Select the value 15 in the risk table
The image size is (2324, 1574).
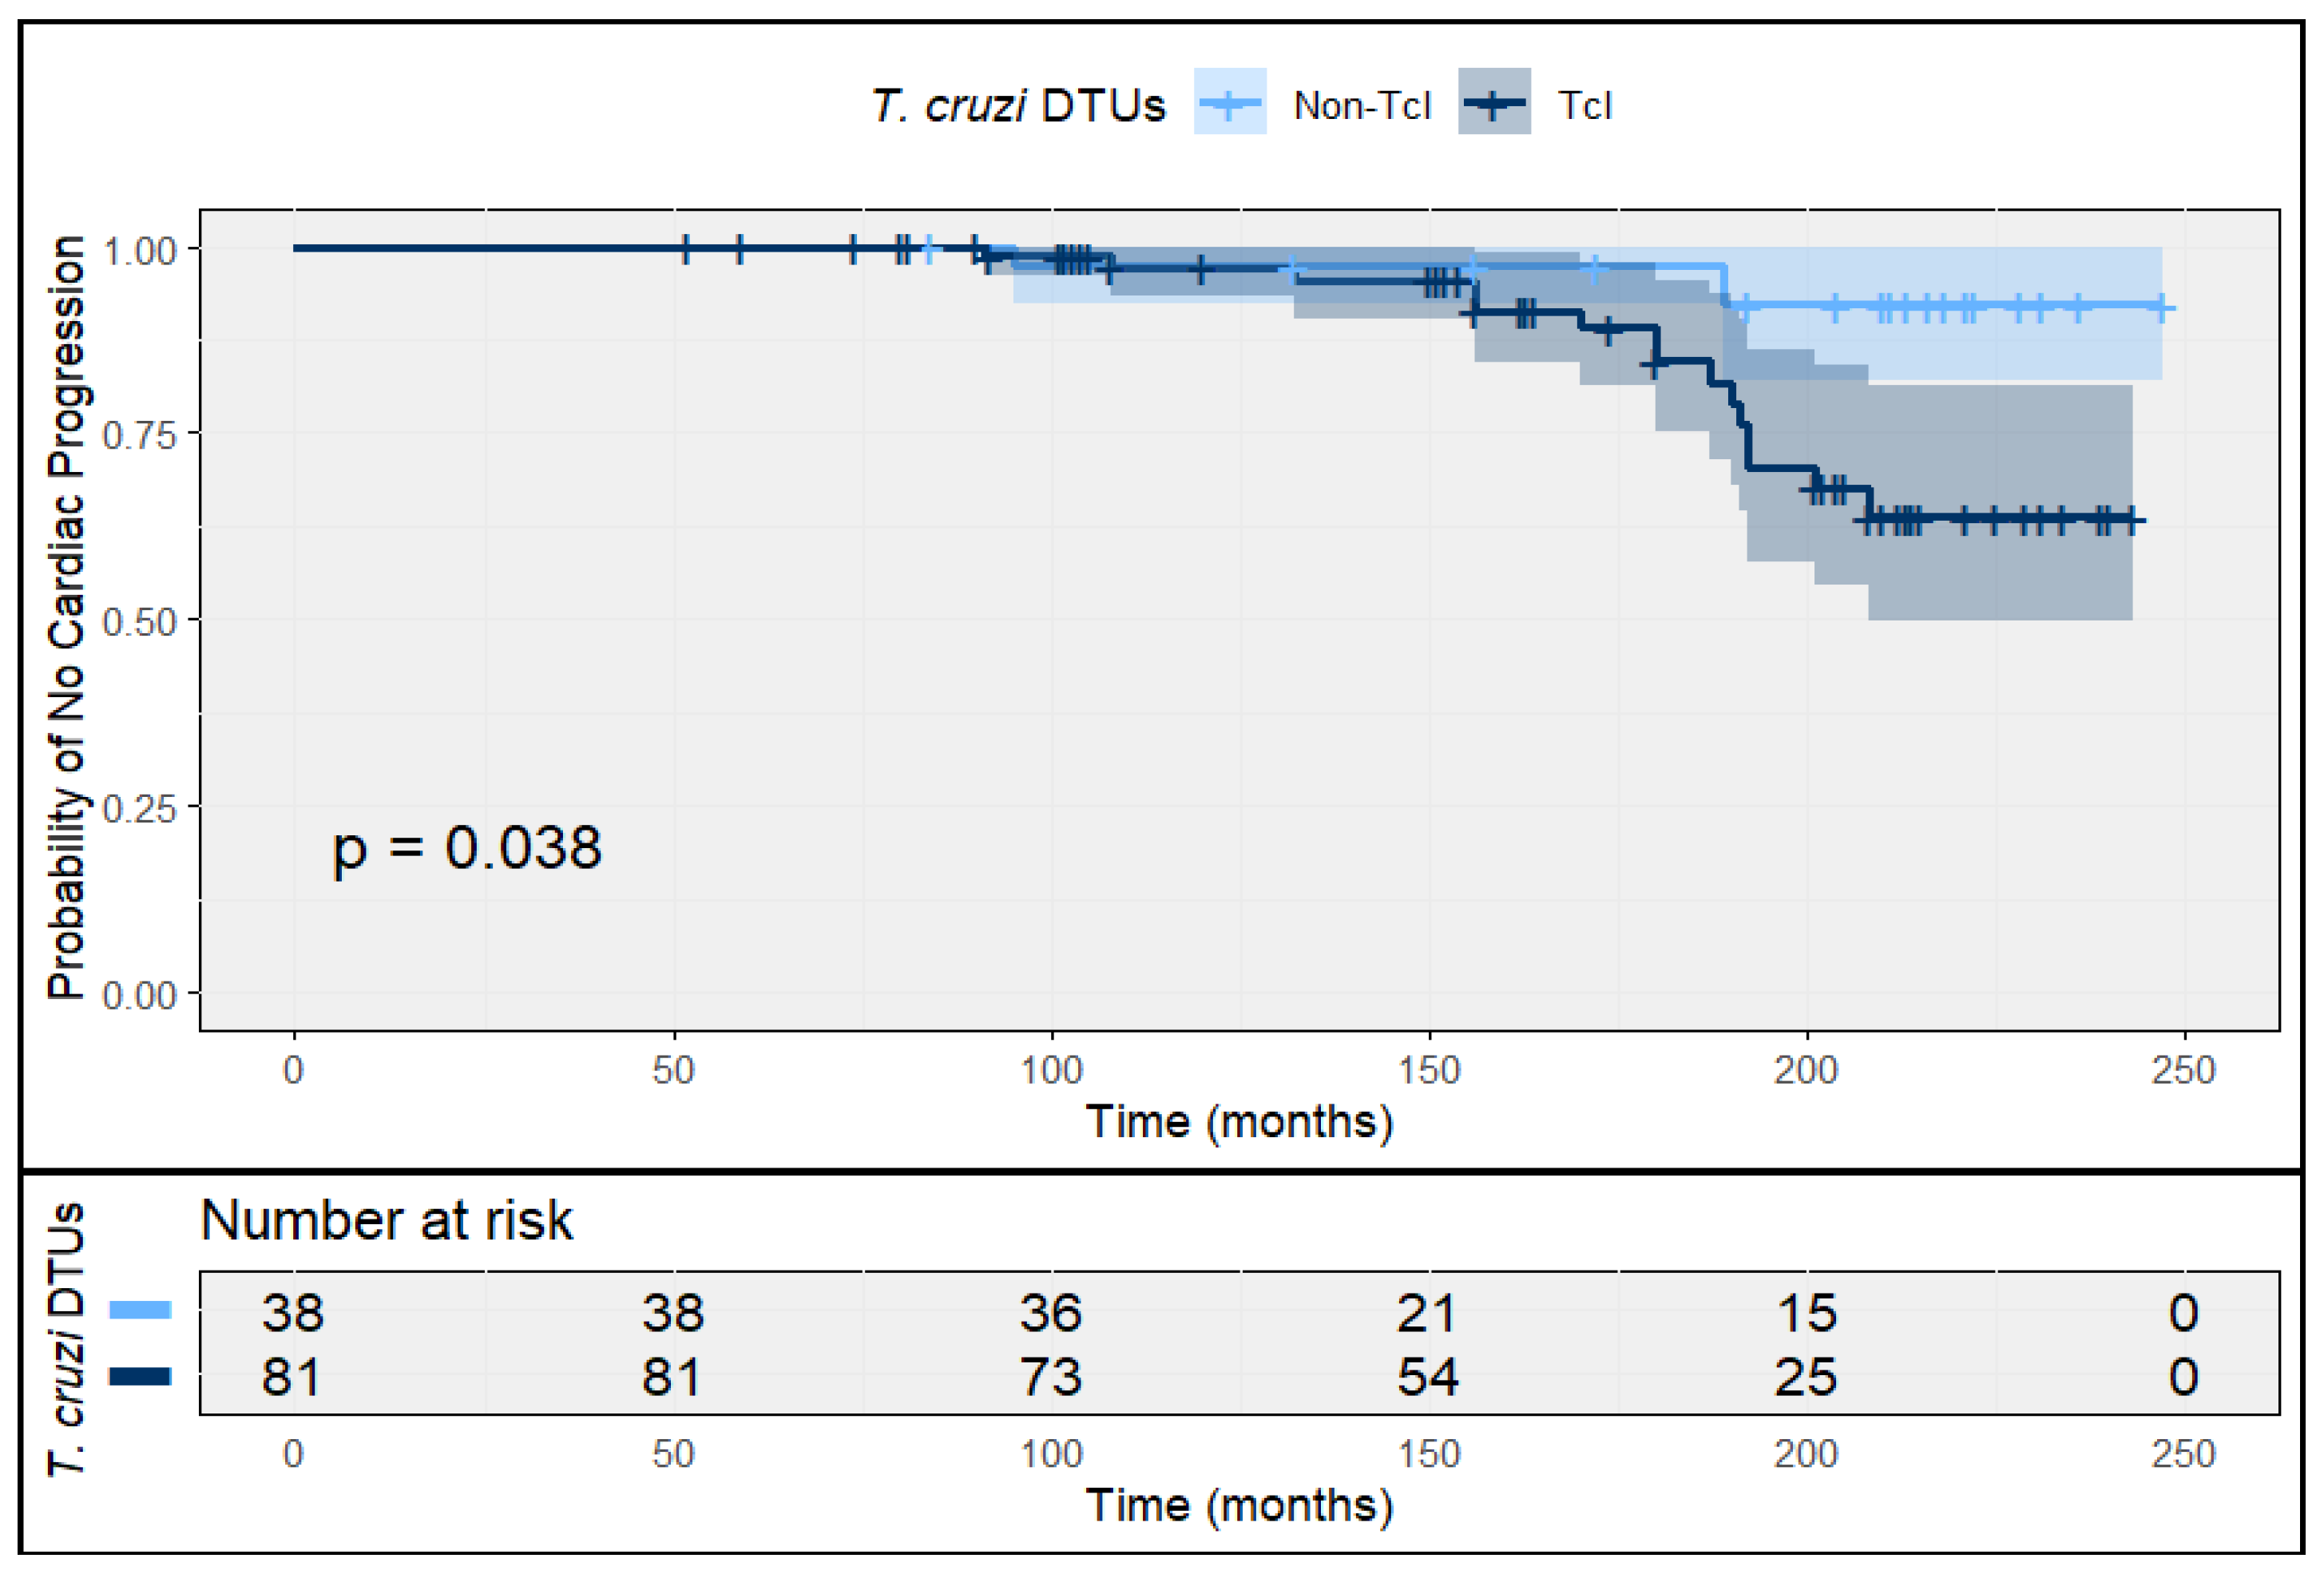coord(1806,1312)
